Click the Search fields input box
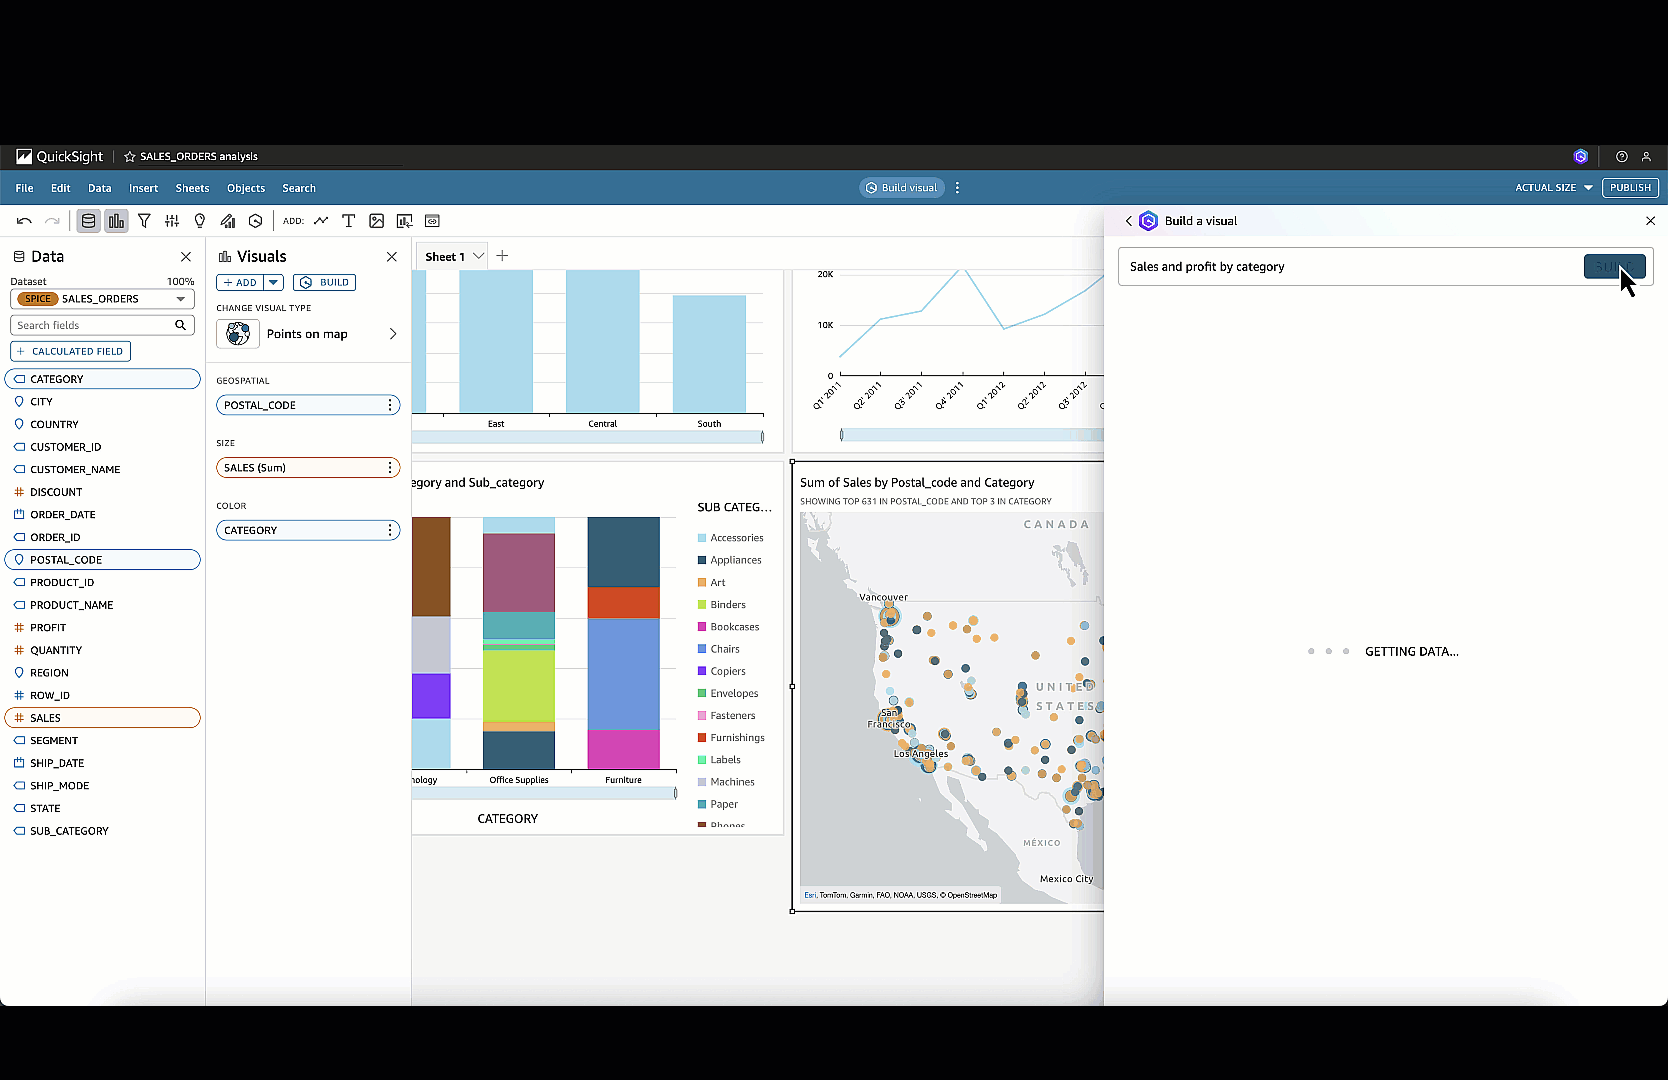The image size is (1668, 1080). click(92, 326)
